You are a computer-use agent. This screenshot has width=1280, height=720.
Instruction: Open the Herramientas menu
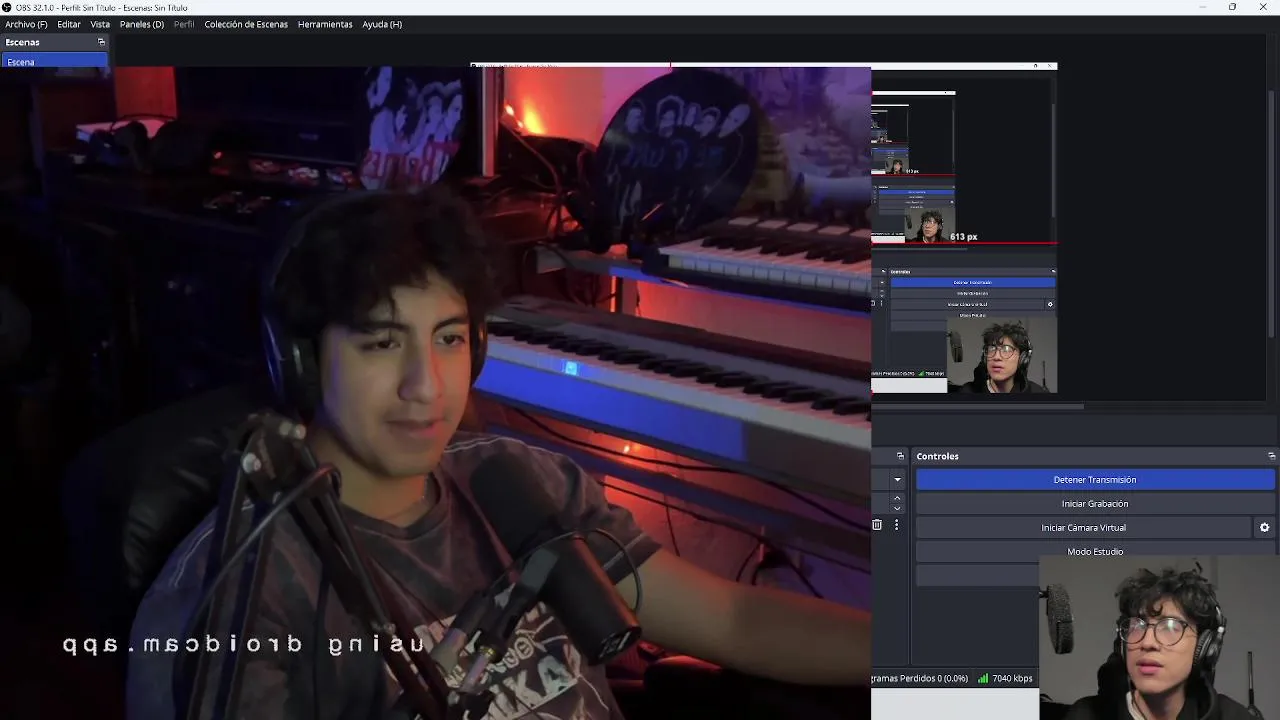coord(325,24)
